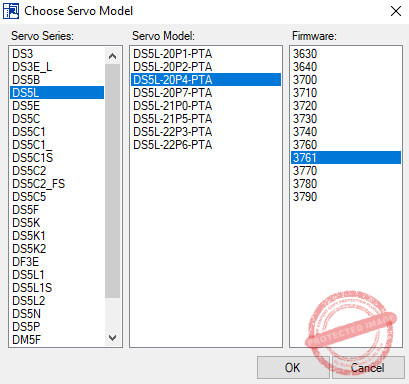Select DS3E_L servo series
409x384 pixels.
57,67
